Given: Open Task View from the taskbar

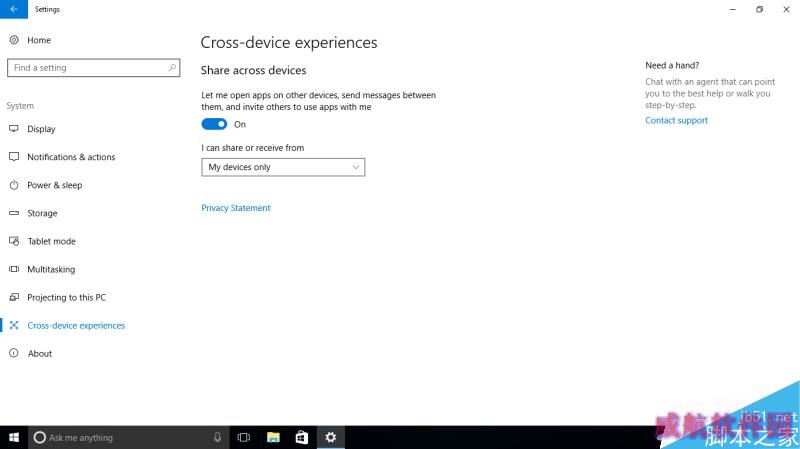Looking at the screenshot, I should (x=244, y=437).
